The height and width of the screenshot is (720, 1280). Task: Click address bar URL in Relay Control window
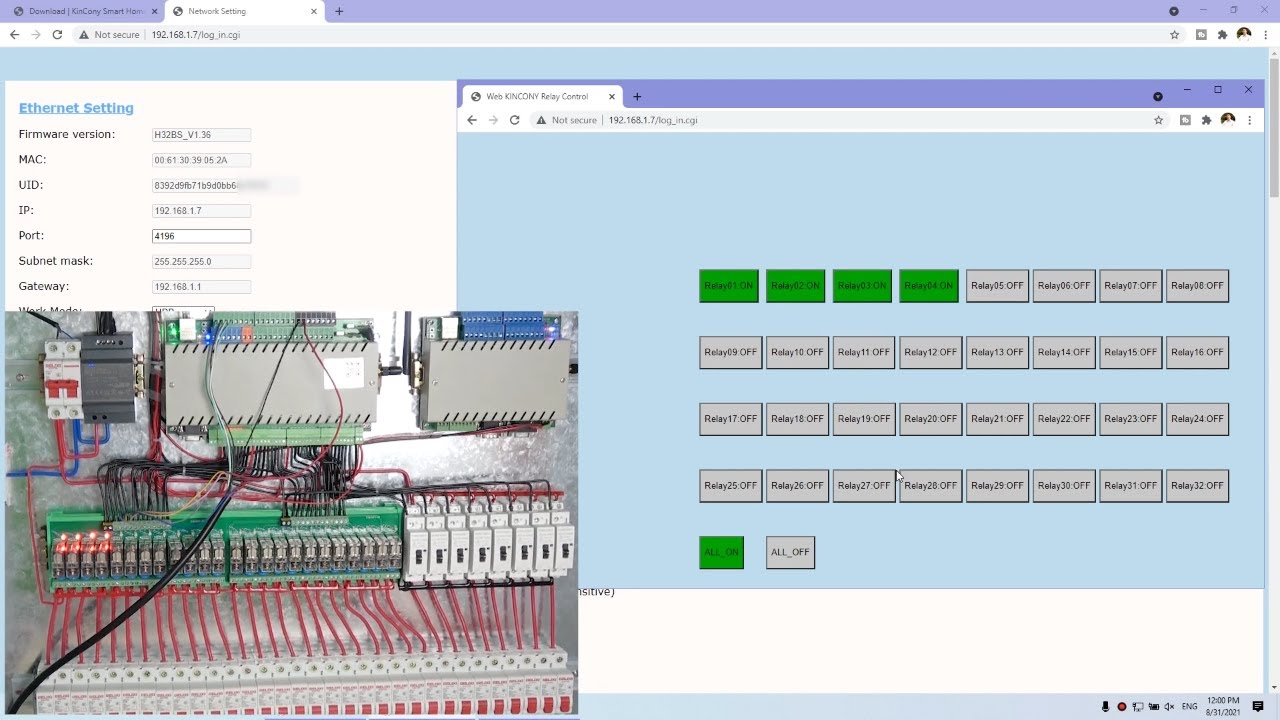pos(653,120)
